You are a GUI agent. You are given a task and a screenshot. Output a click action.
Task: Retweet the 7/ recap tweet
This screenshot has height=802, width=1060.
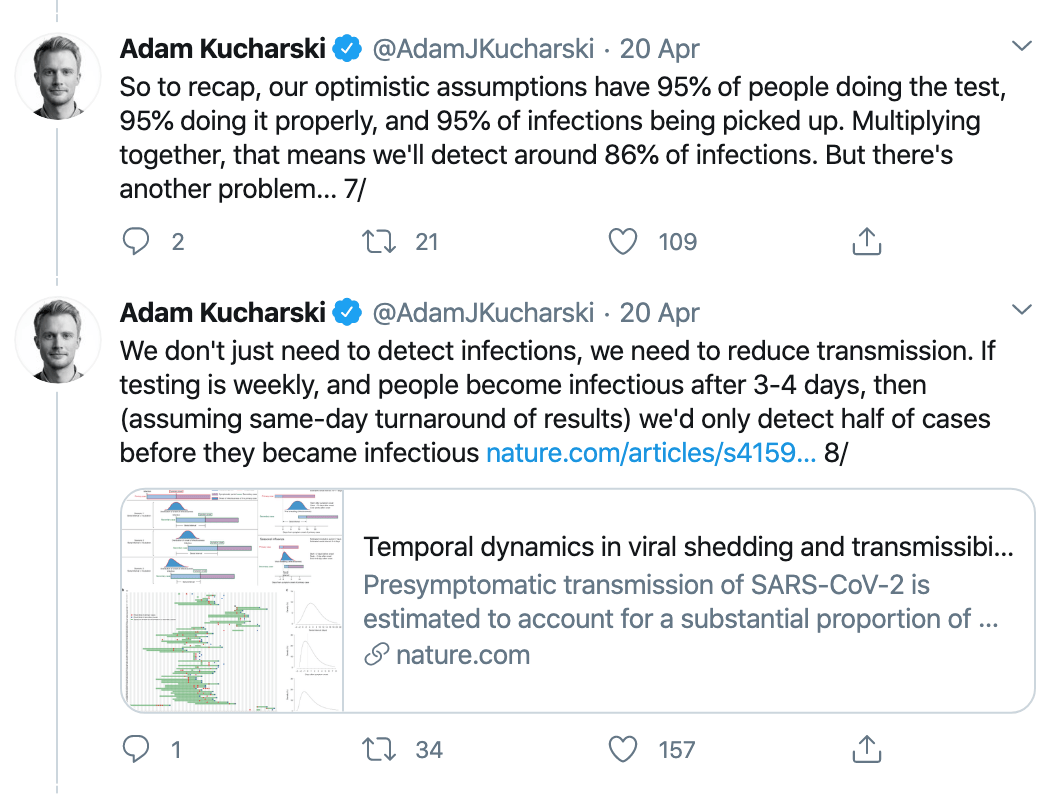378,241
